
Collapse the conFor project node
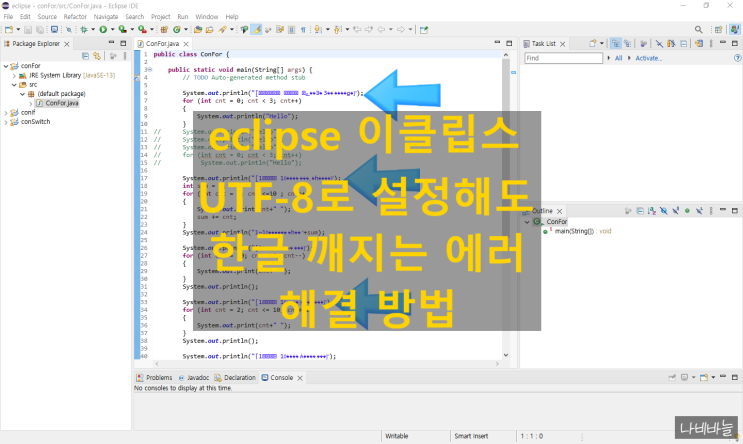pyautogui.click(x=6, y=66)
